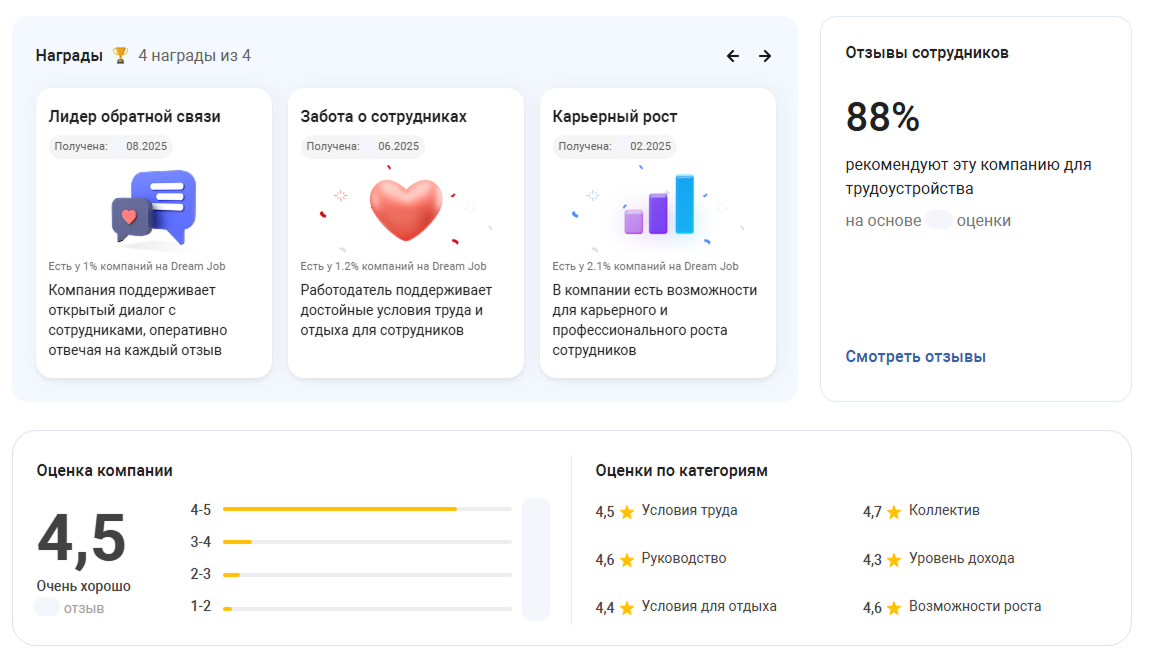This screenshot has width=1150, height=662.
Task: Click the right arrow in awards carousel
Action: [765, 56]
